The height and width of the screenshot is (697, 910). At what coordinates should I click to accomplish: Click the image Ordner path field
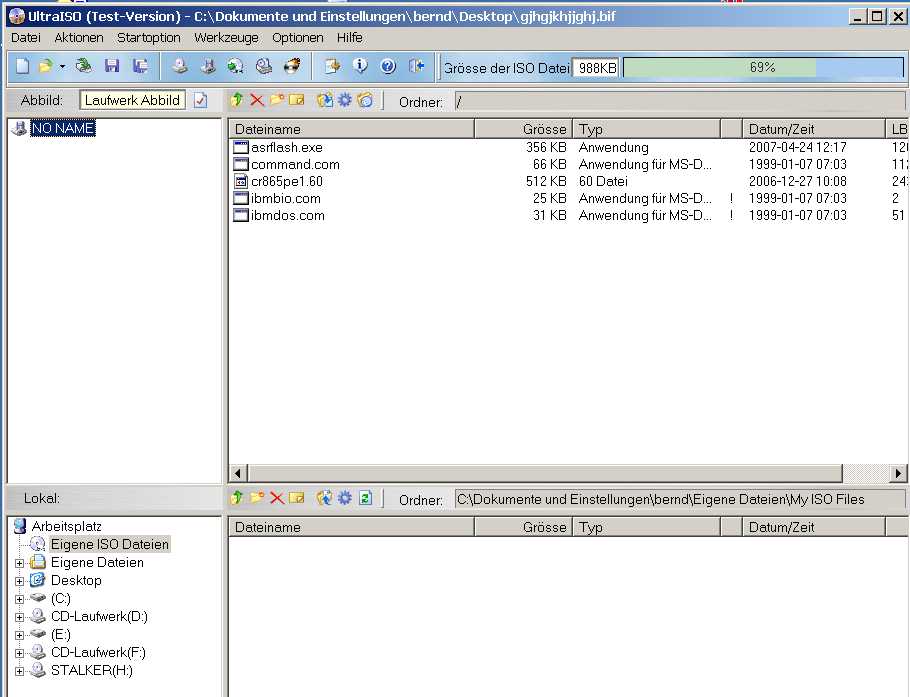pyautogui.click(x=680, y=102)
